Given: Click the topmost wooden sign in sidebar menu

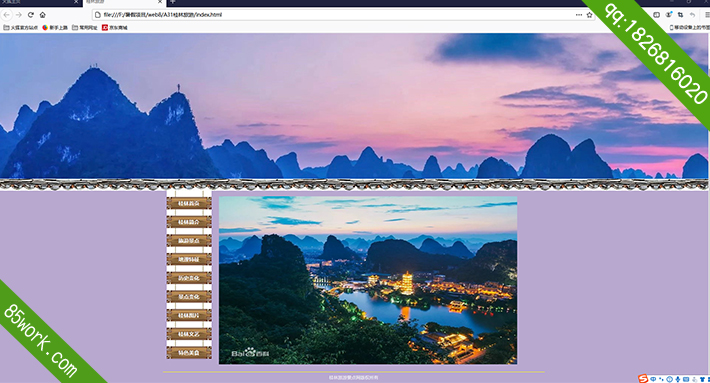Looking at the screenshot, I should click(189, 203).
